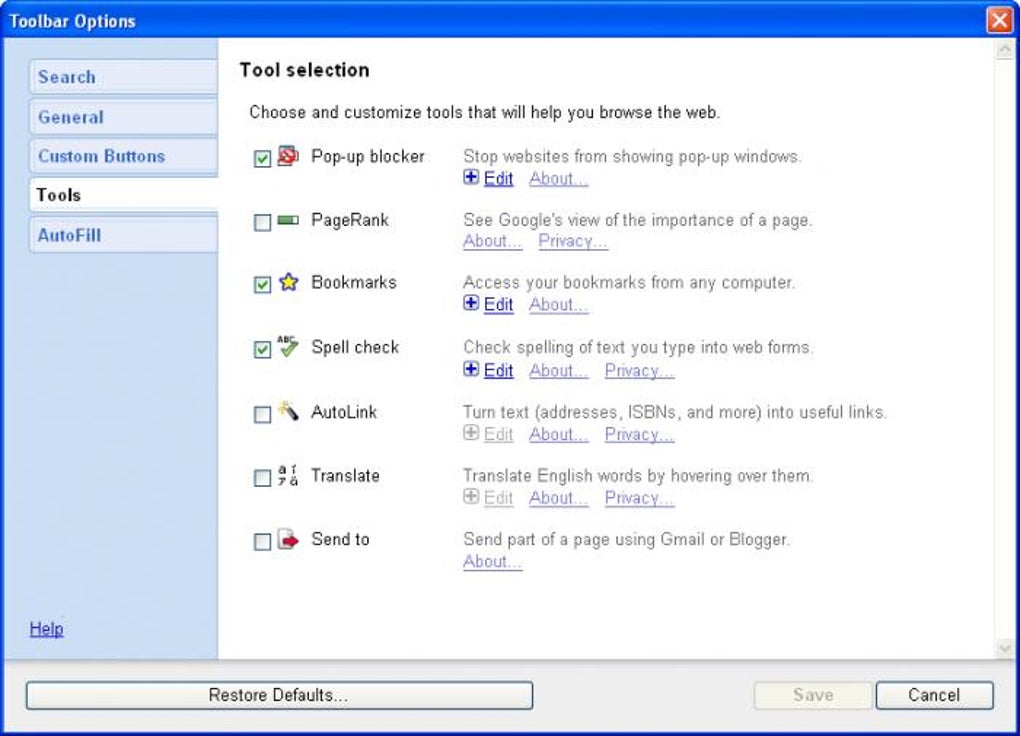Enable the Translate checkbox

262,478
